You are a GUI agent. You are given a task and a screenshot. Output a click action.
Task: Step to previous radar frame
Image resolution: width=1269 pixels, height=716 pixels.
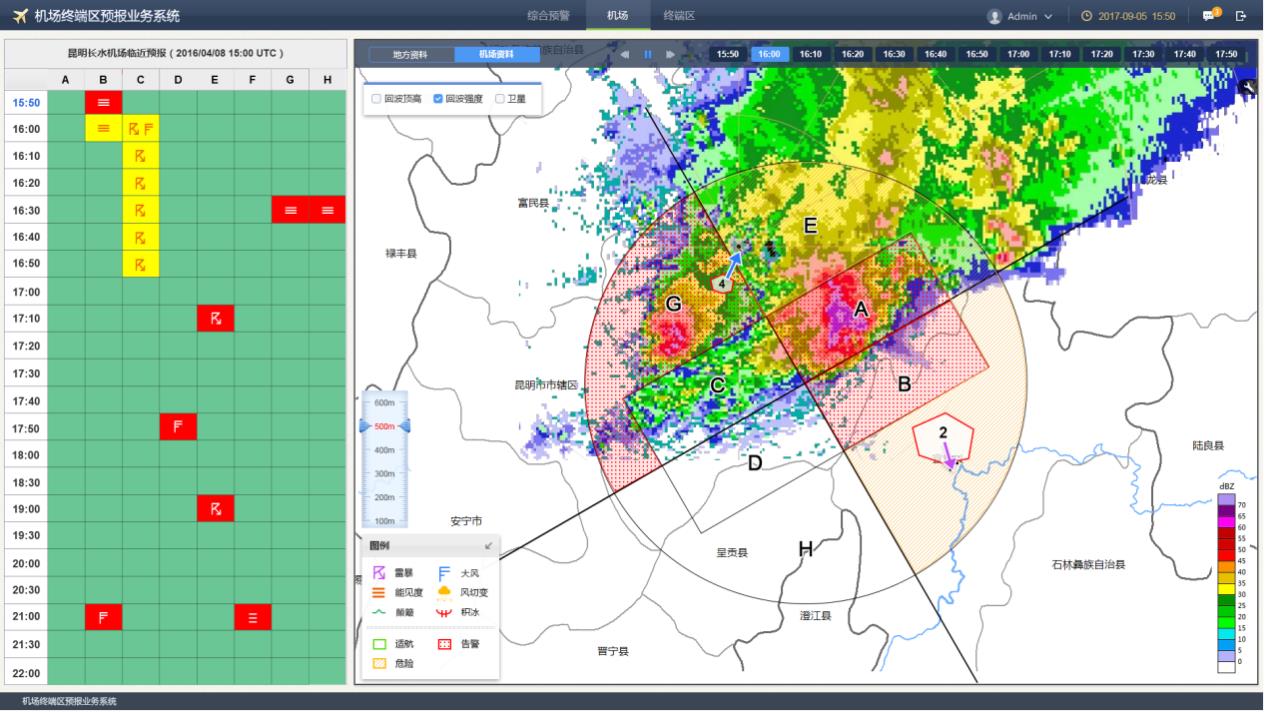[x=625, y=54]
